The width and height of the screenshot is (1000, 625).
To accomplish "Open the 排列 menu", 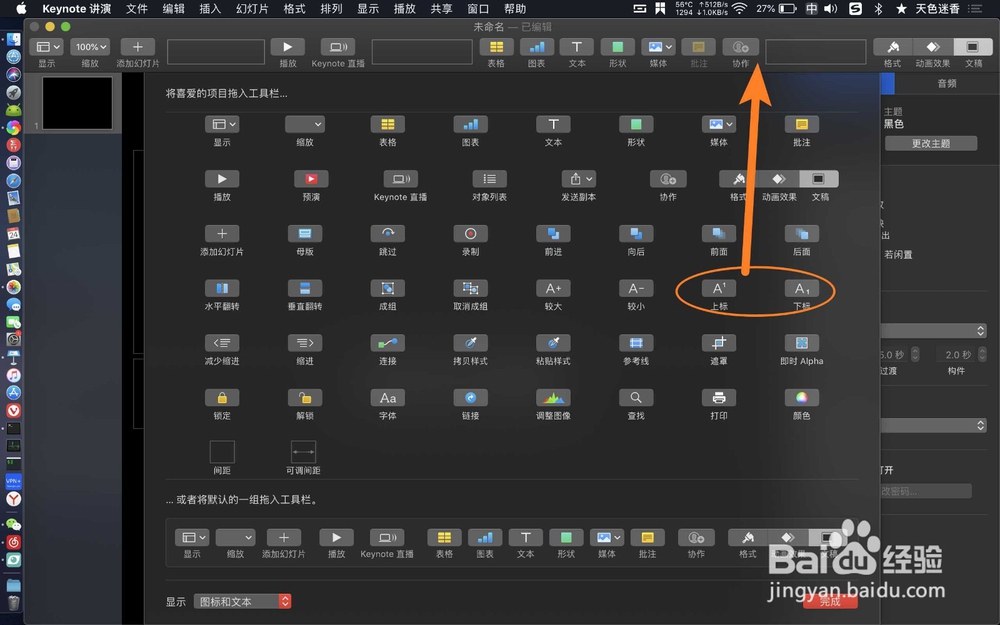I will [x=331, y=8].
